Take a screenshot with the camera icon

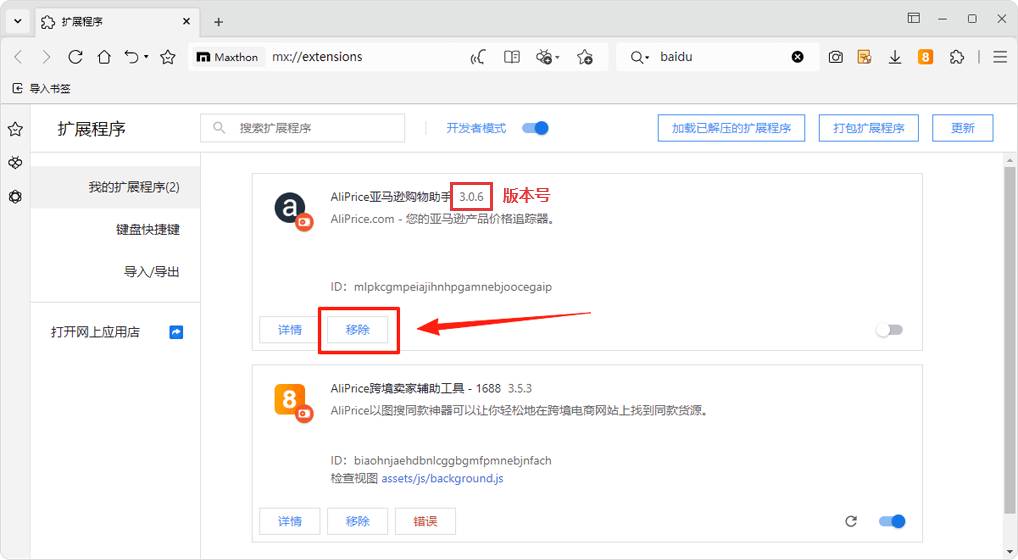pyautogui.click(x=835, y=57)
